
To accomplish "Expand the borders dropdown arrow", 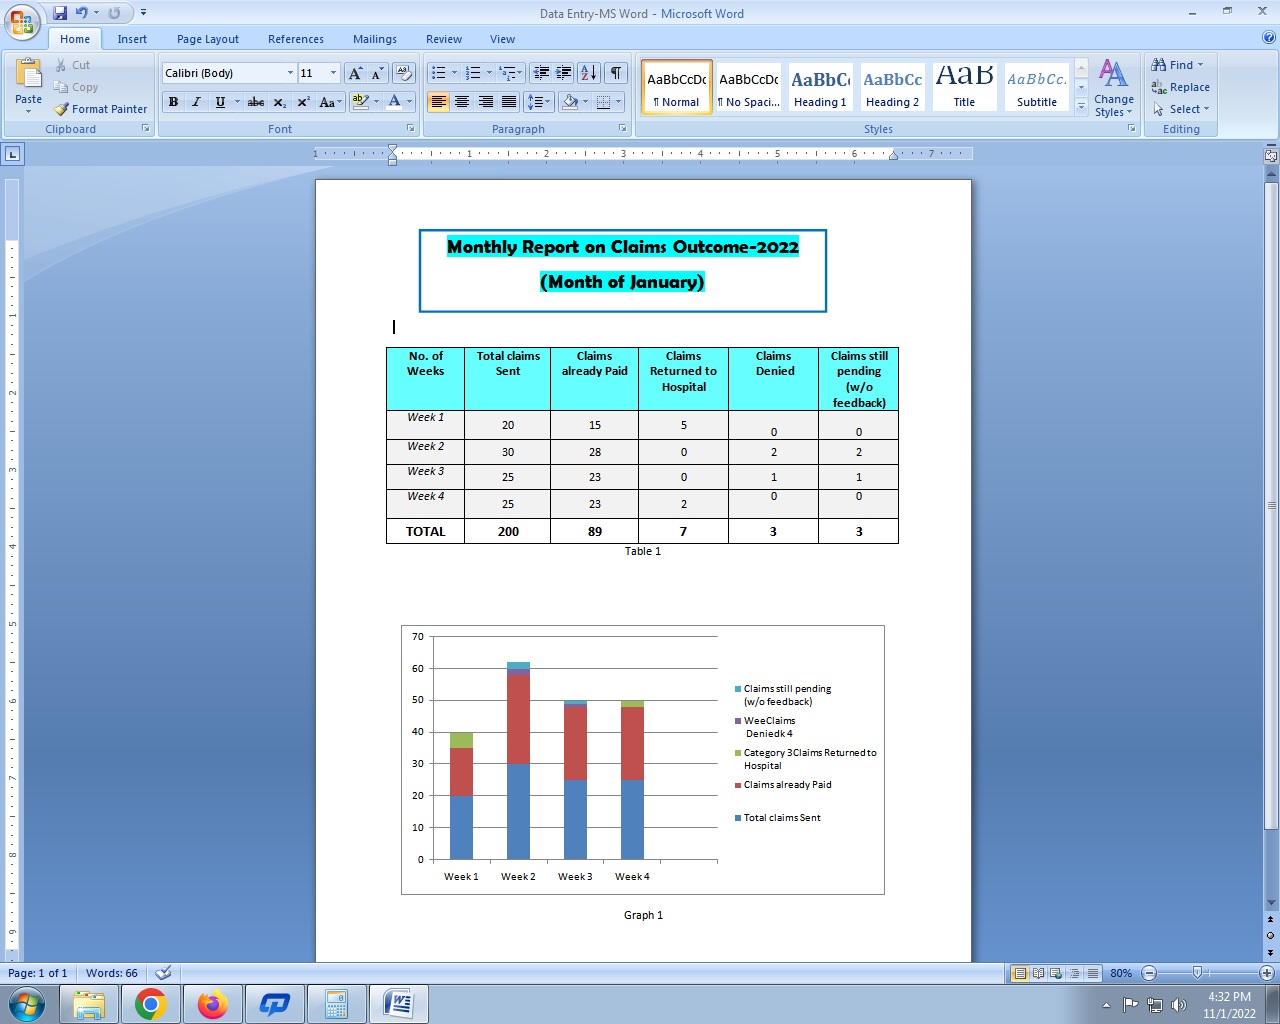I will (618, 102).
